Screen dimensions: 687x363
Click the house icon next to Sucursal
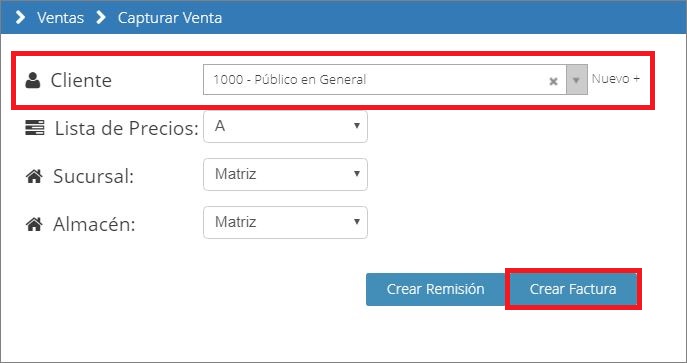(x=34, y=176)
